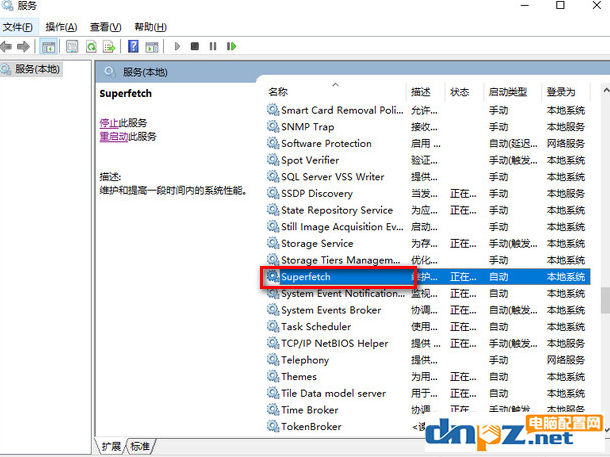610x457 pixels.
Task: Click the gear icon beside Telephony
Action: (273, 360)
